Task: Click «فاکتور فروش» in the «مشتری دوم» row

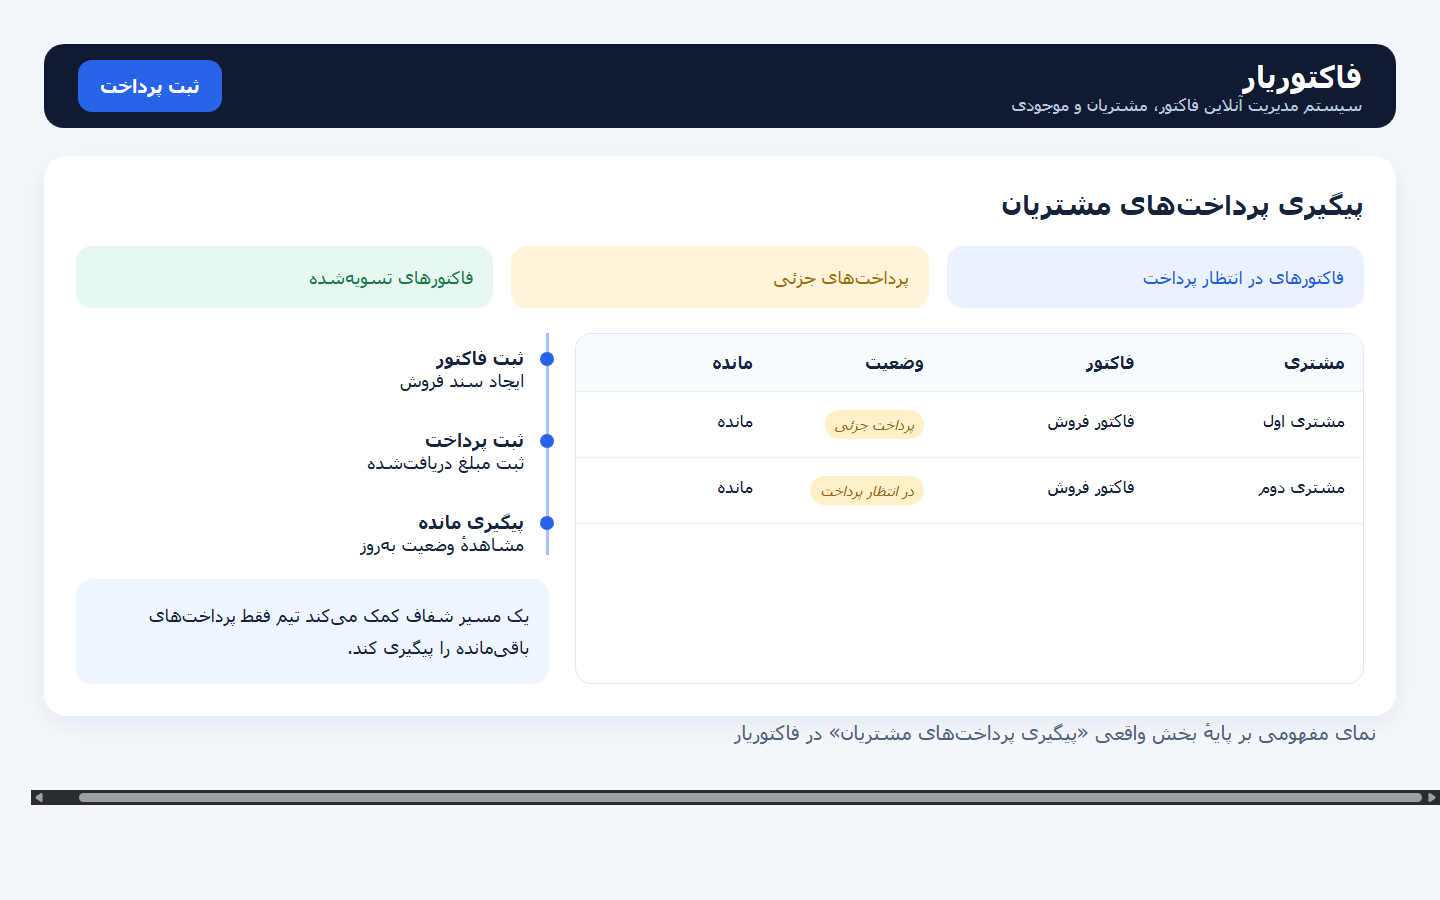Action: click(x=1091, y=488)
